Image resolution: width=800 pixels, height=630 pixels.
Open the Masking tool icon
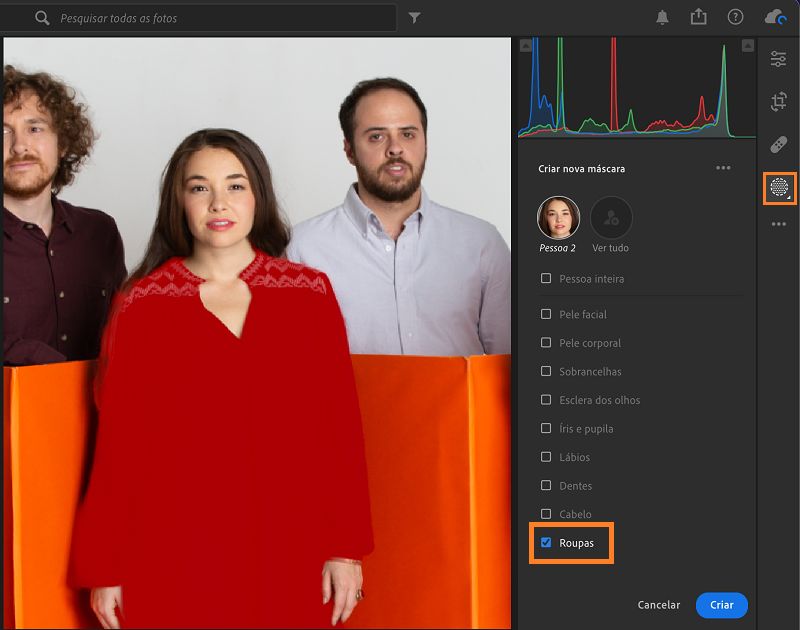(780, 188)
